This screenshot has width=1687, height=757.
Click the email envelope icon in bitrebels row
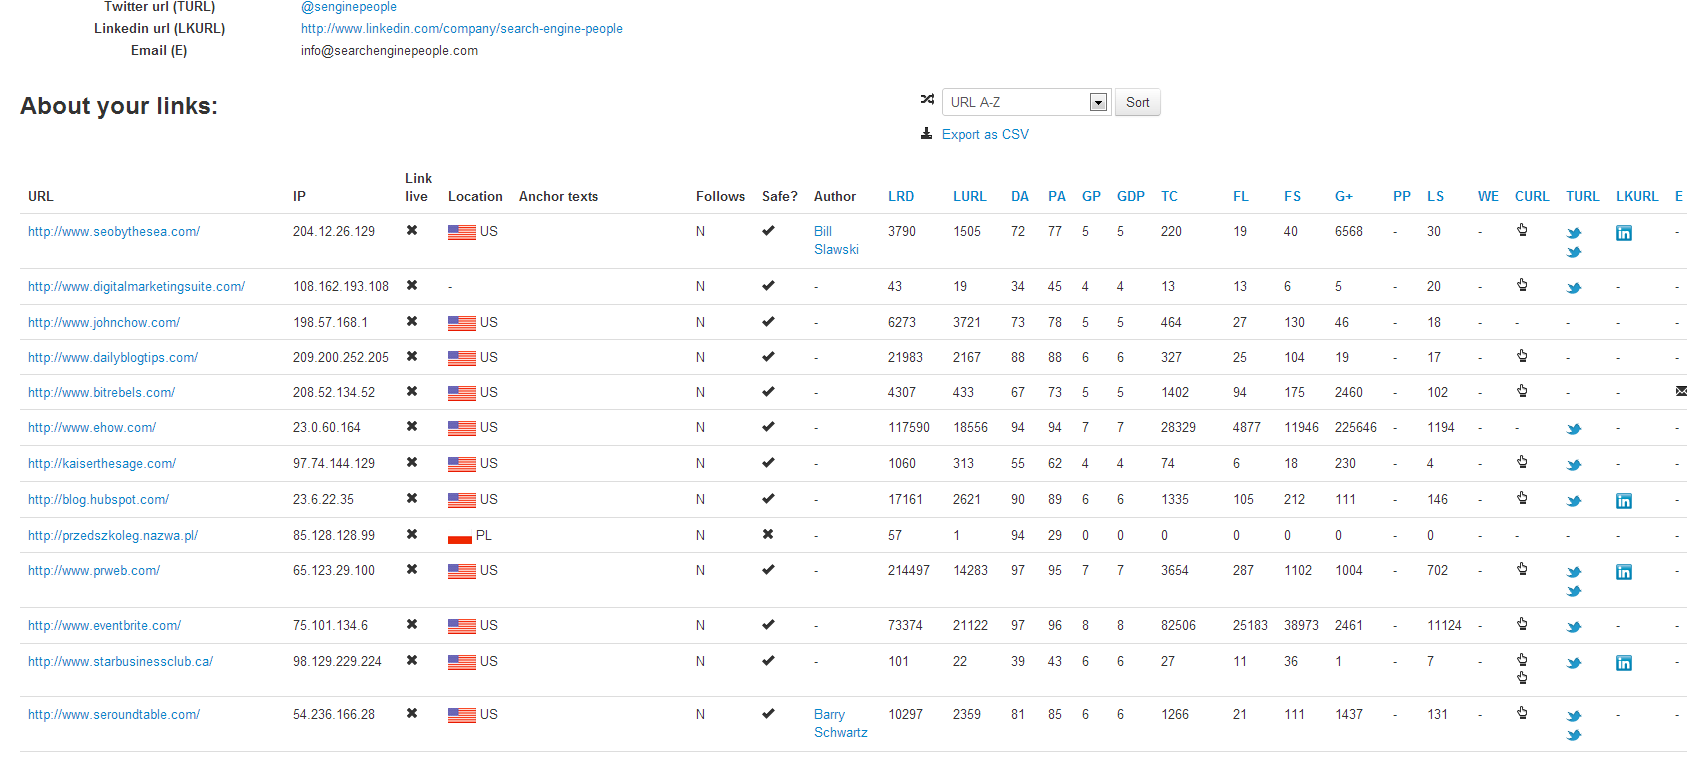(1680, 391)
